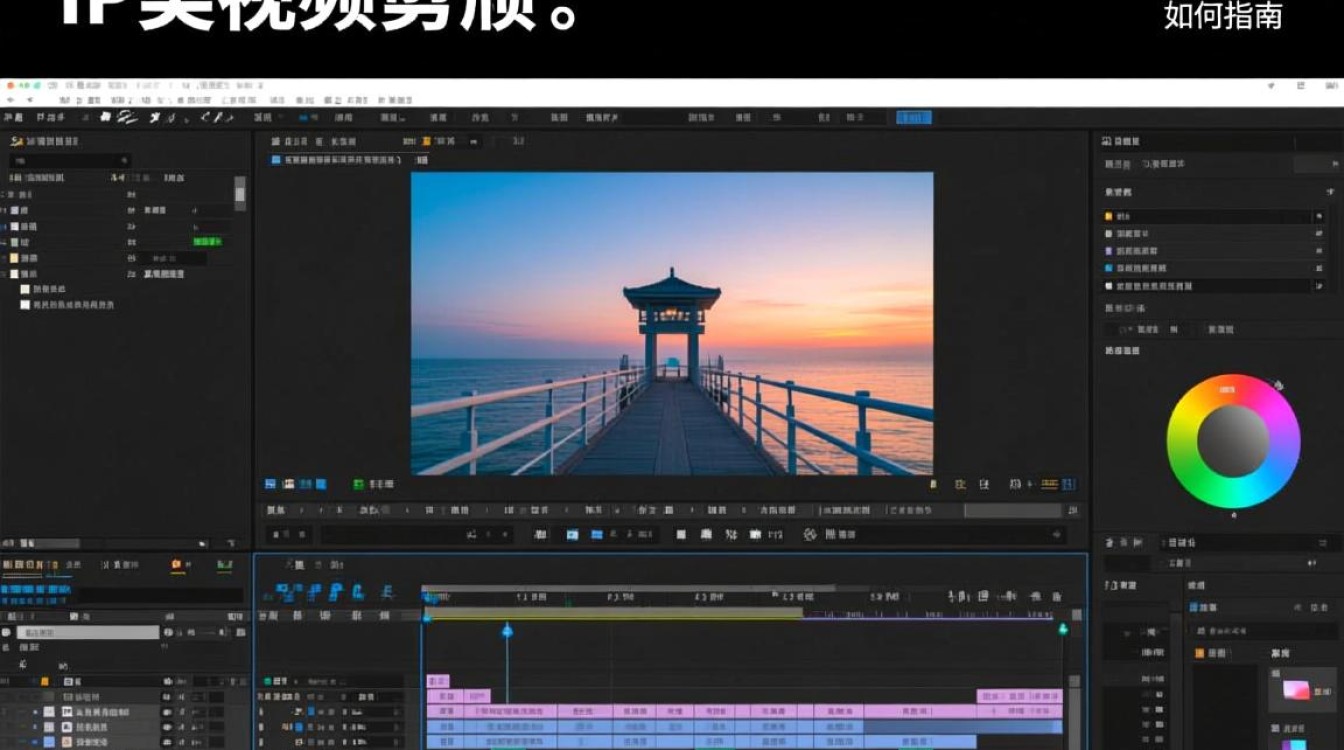Select the small topmost pink clip in the timeline
The image size is (1344, 750).
point(438,681)
